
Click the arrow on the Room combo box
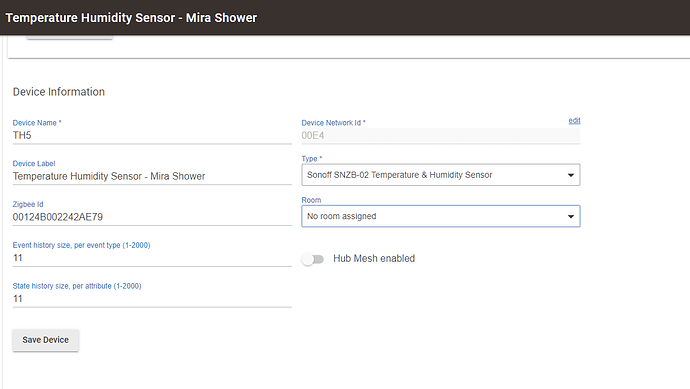tap(571, 217)
